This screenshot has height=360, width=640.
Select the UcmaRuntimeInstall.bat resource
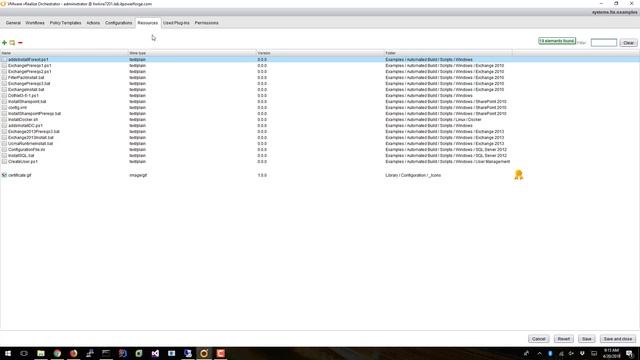coord(31,144)
